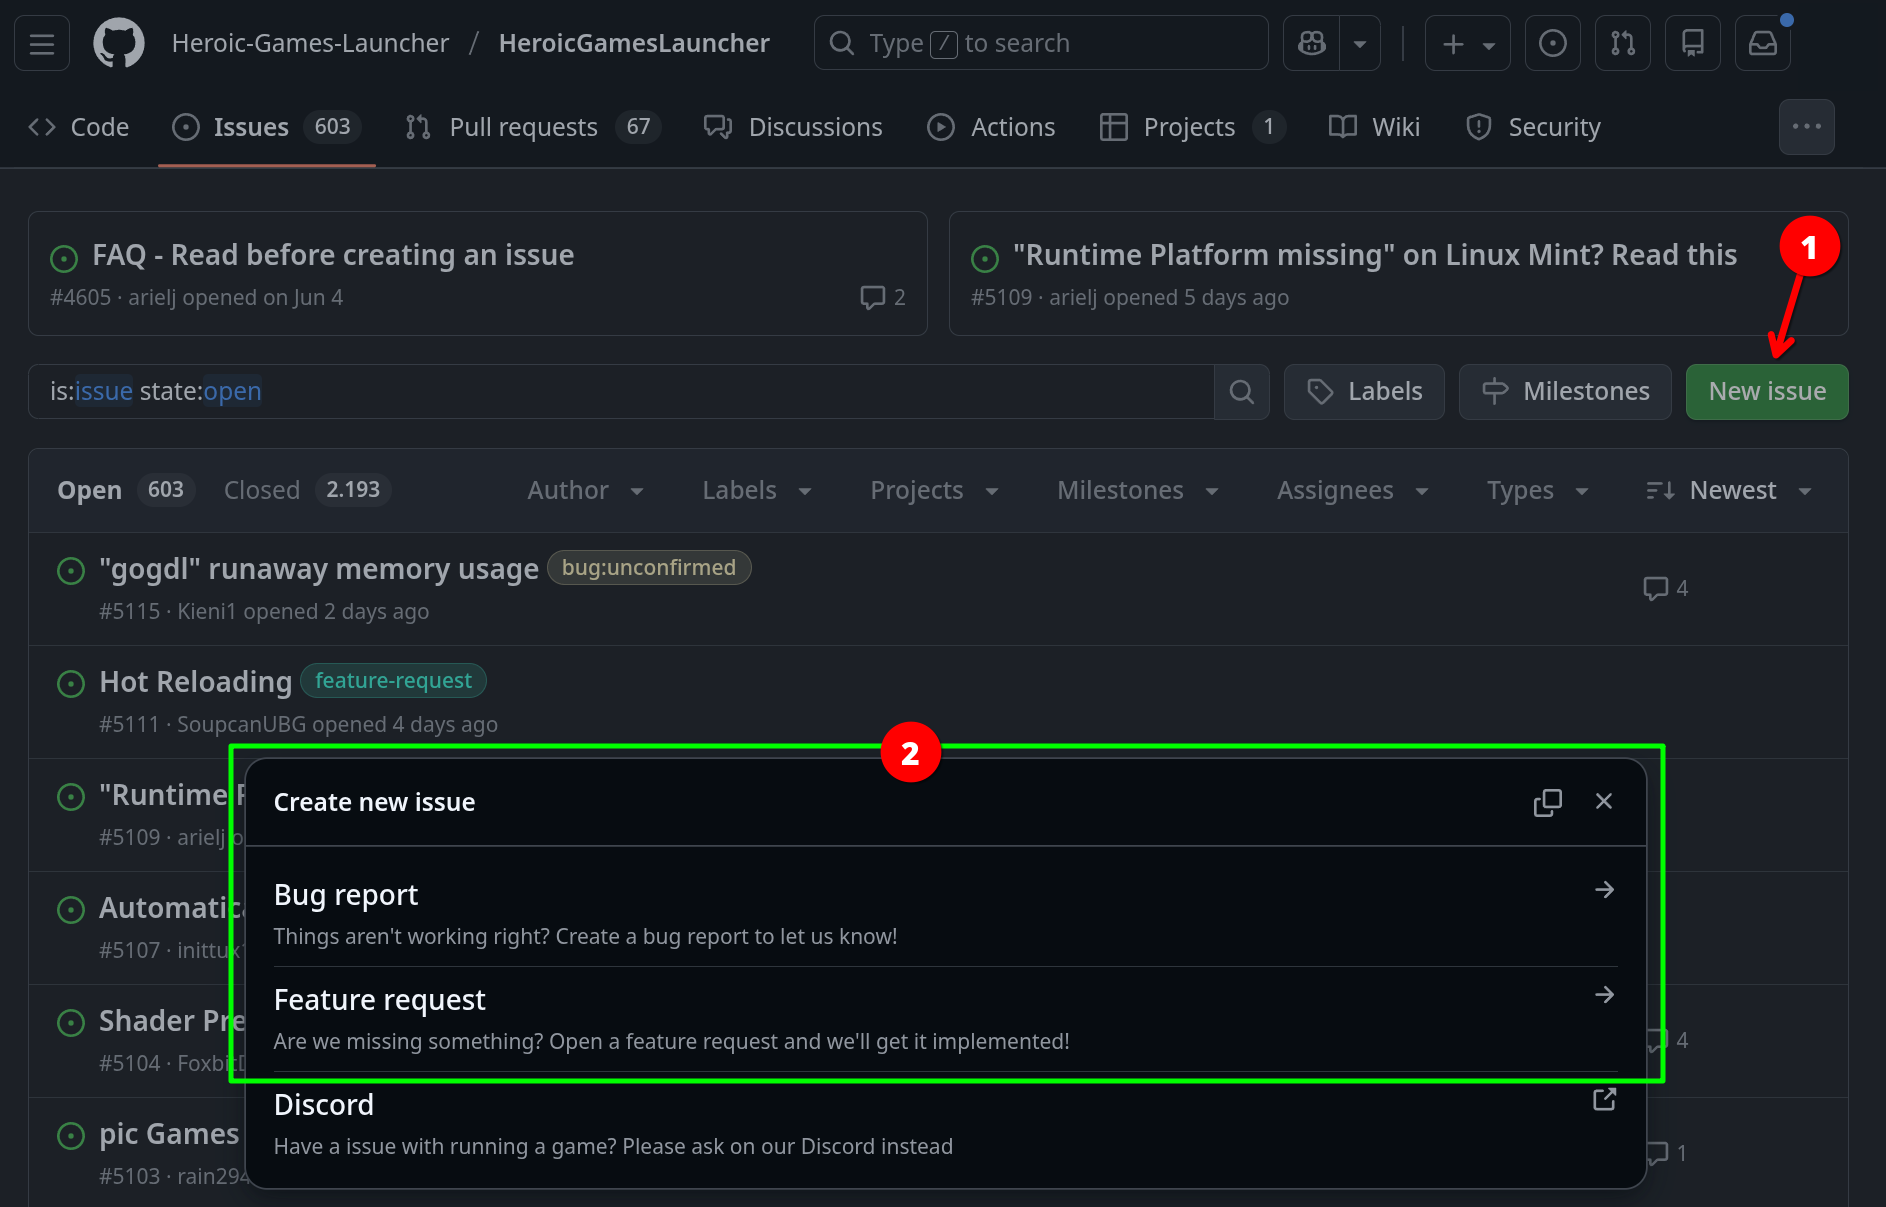Open the notifications inbox icon

[x=1762, y=43]
